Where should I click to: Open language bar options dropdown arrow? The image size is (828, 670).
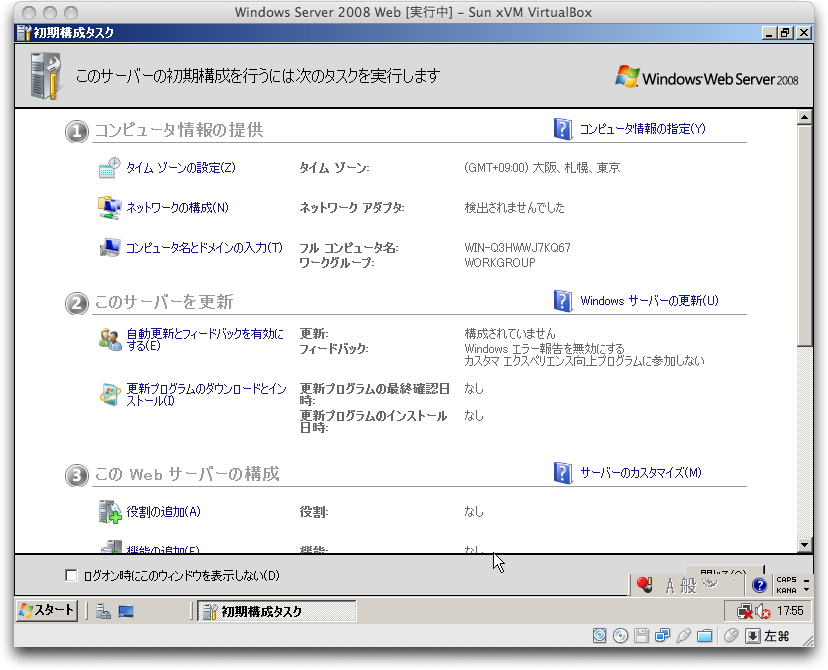click(x=806, y=590)
